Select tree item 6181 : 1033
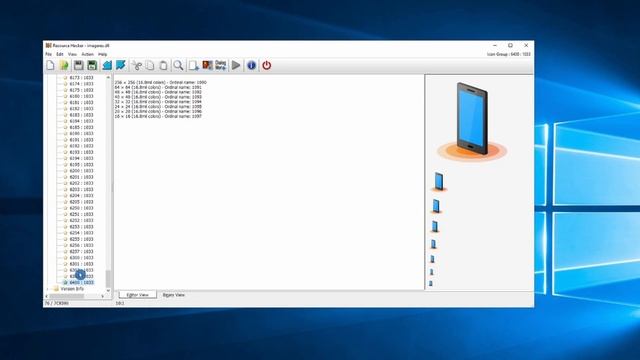The width and height of the screenshot is (640, 360). 81,102
